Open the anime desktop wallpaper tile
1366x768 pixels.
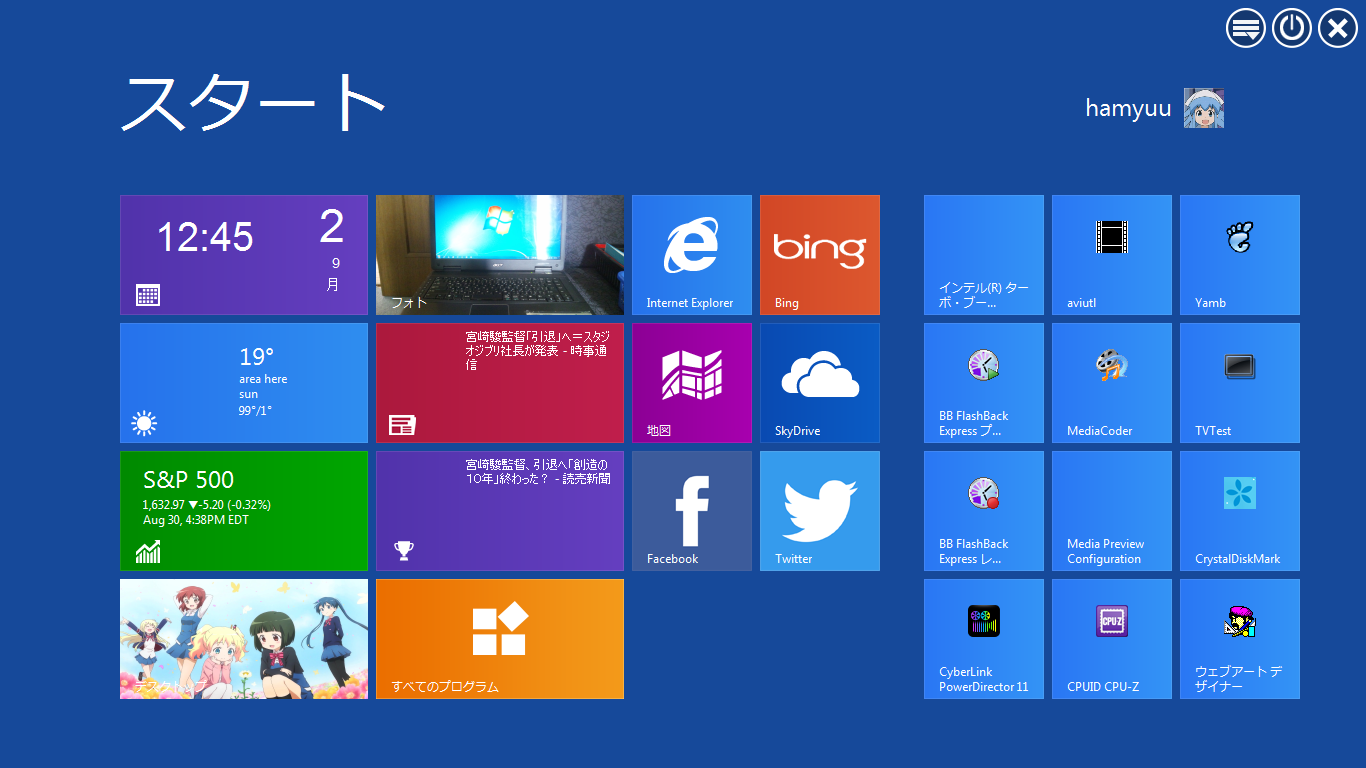point(244,639)
